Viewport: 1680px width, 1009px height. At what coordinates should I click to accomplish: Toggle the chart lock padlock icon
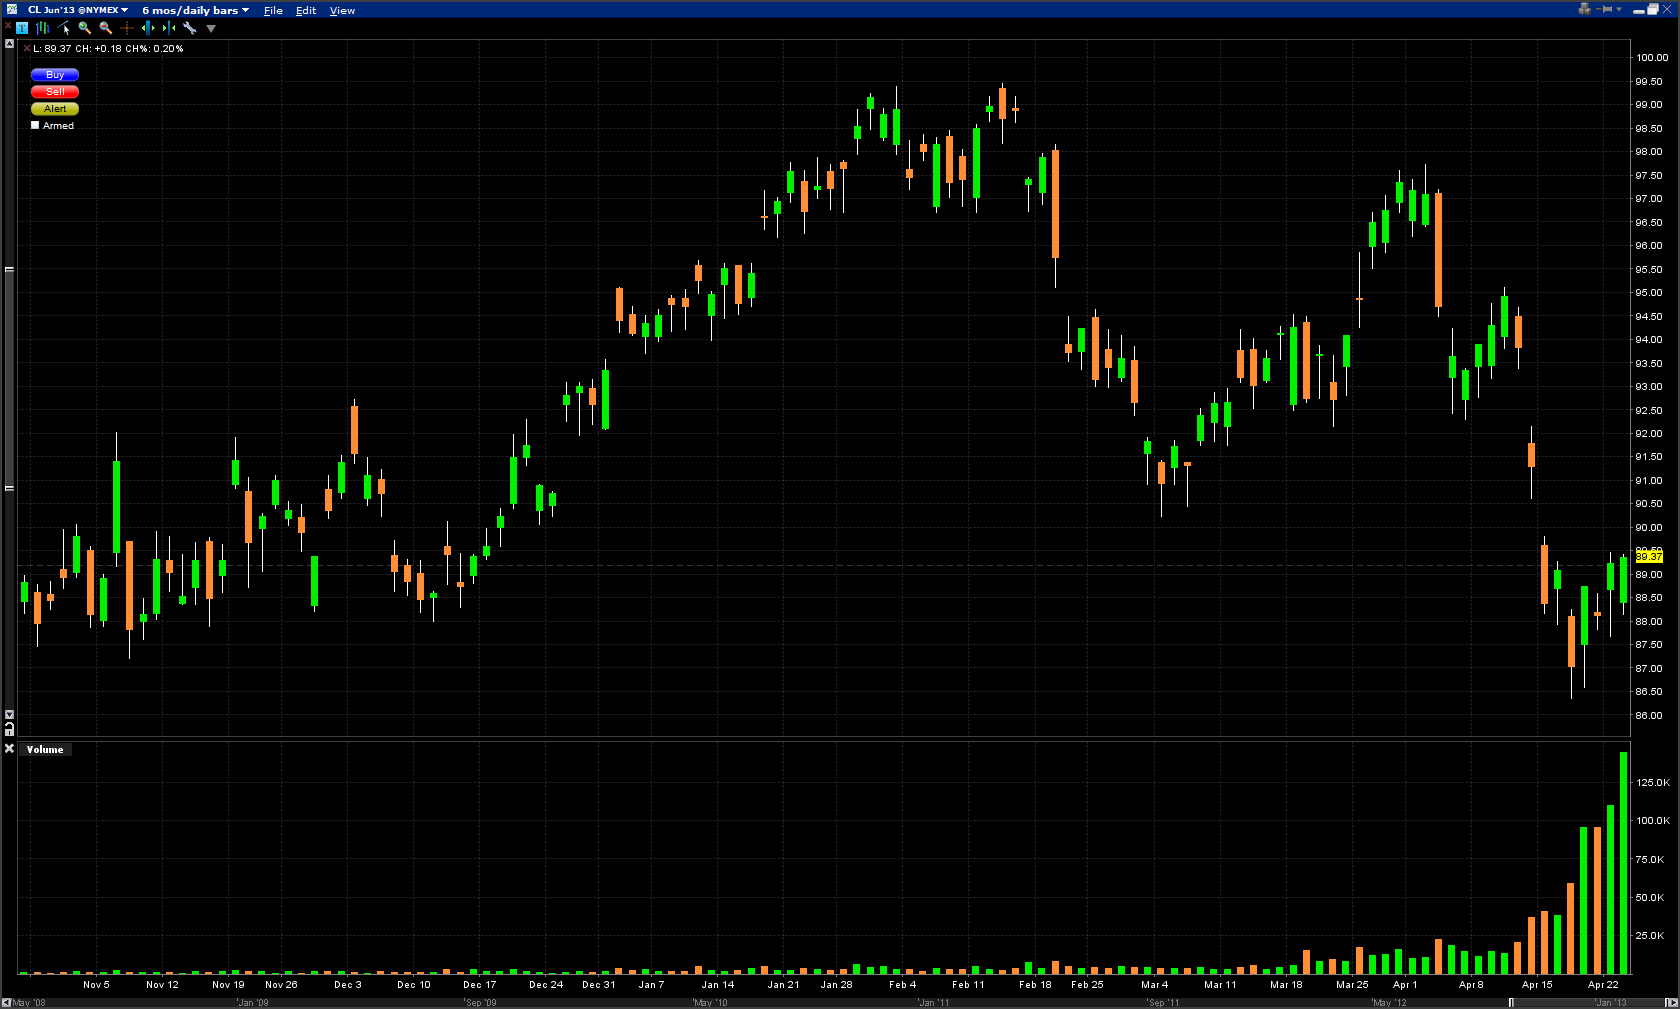click(x=9, y=731)
